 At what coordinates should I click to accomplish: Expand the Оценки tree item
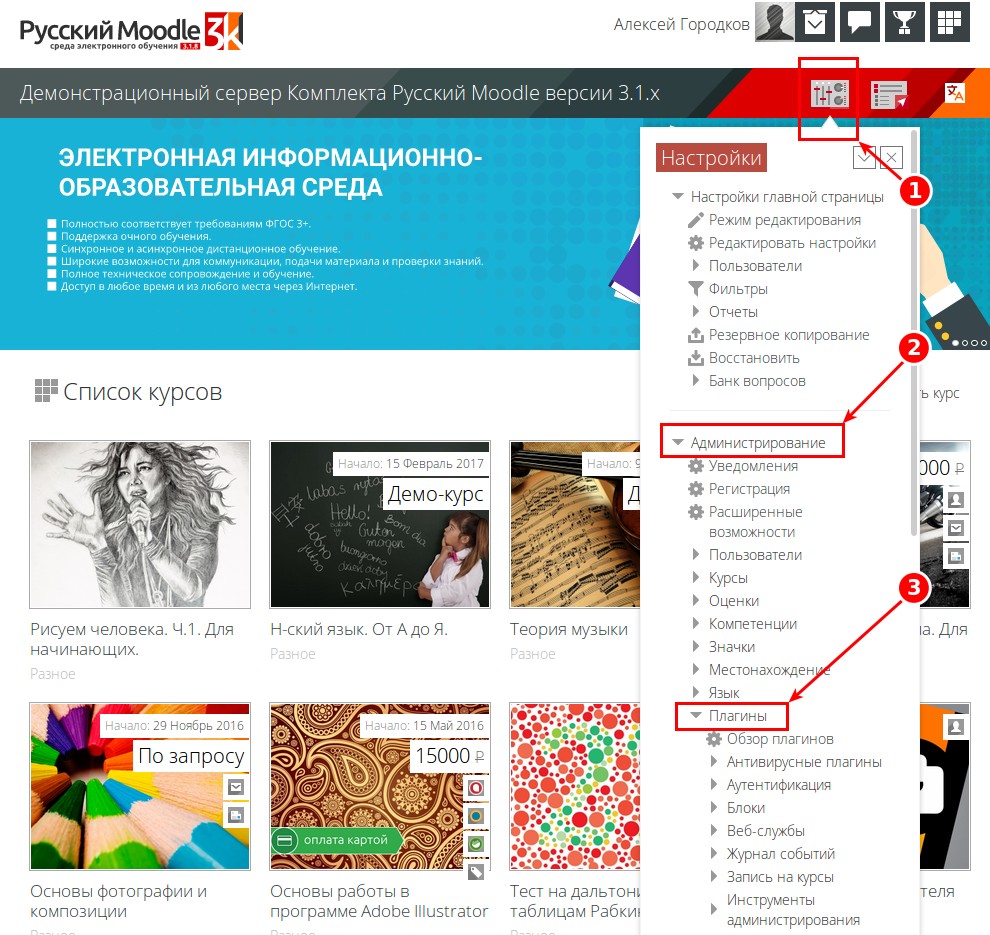(x=696, y=601)
